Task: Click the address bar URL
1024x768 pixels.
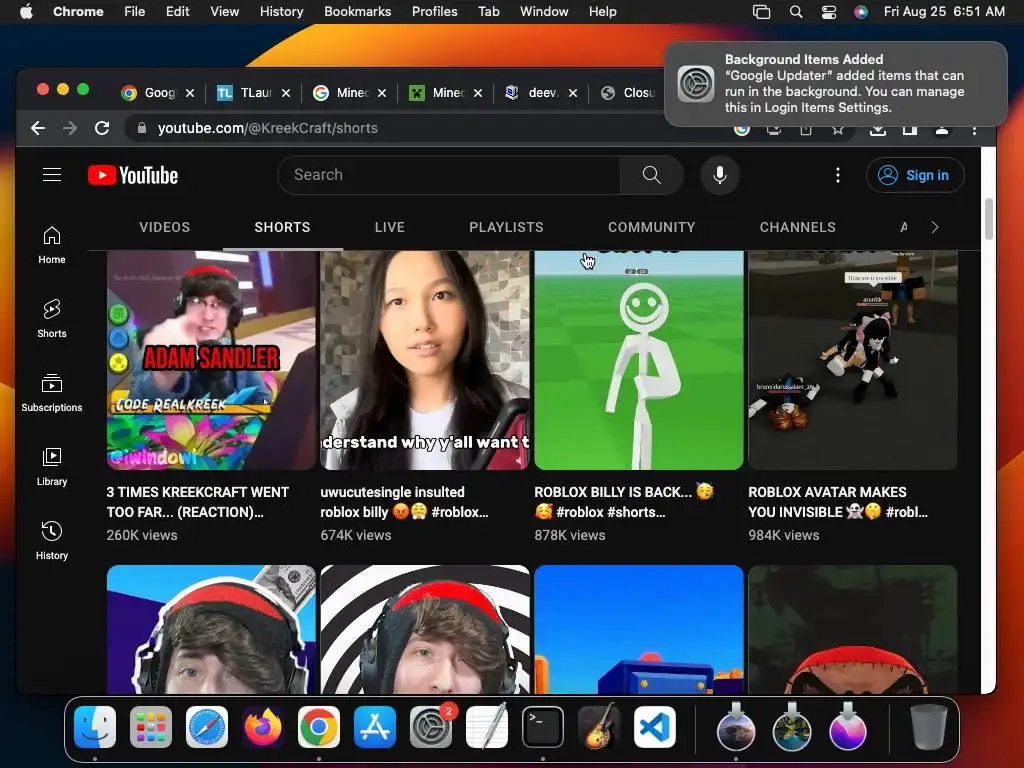Action: [x=268, y=128]
